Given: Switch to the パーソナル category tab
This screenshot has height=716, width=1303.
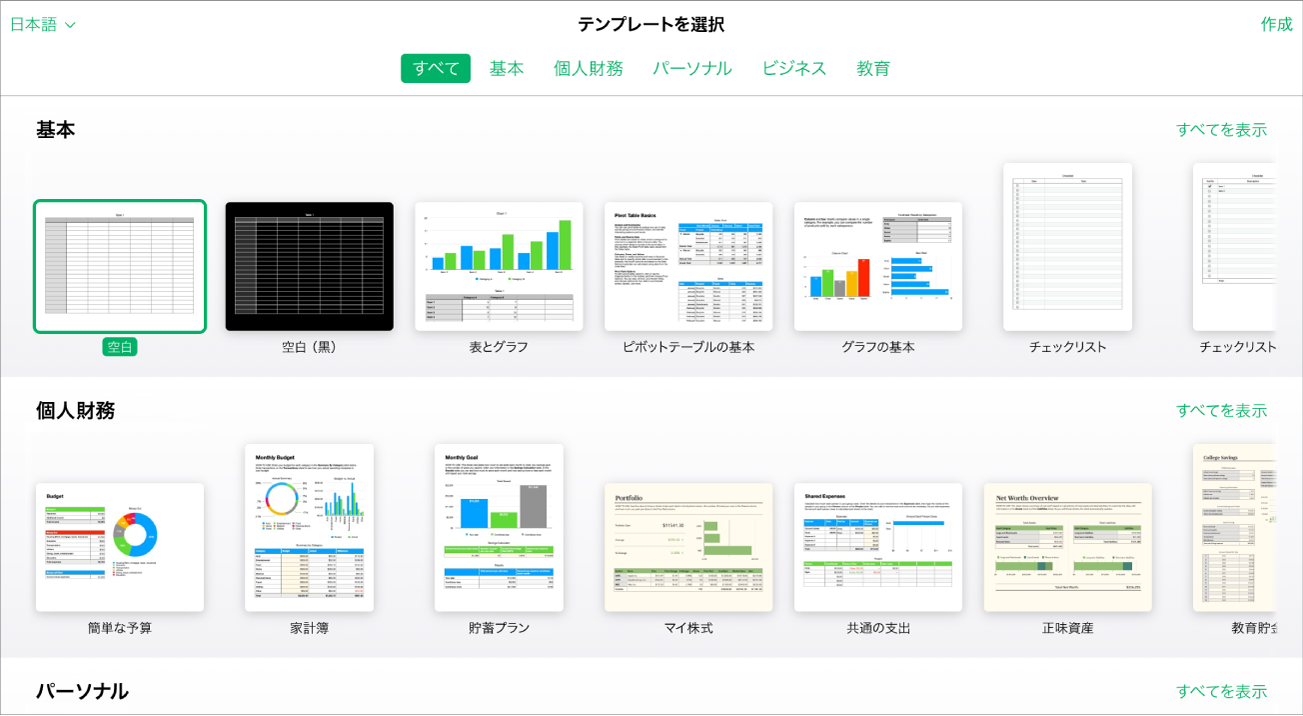Looking at the screenshot, I should tap(691, 68).
